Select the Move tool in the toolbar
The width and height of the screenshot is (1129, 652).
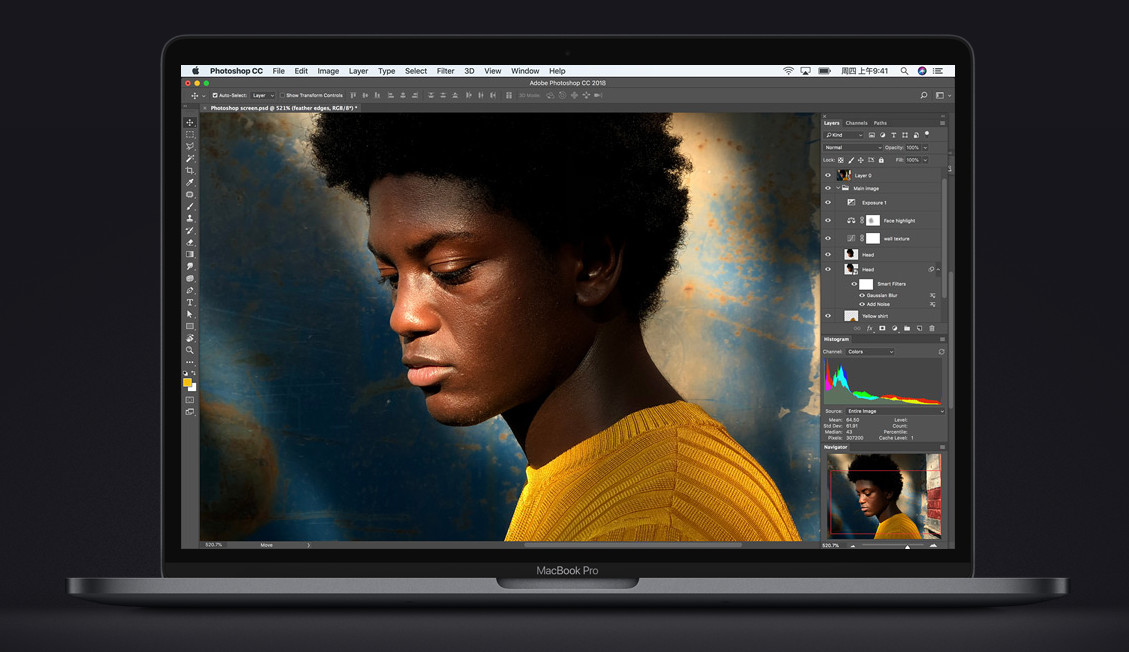pyautogui.click(x=190, y=120)
